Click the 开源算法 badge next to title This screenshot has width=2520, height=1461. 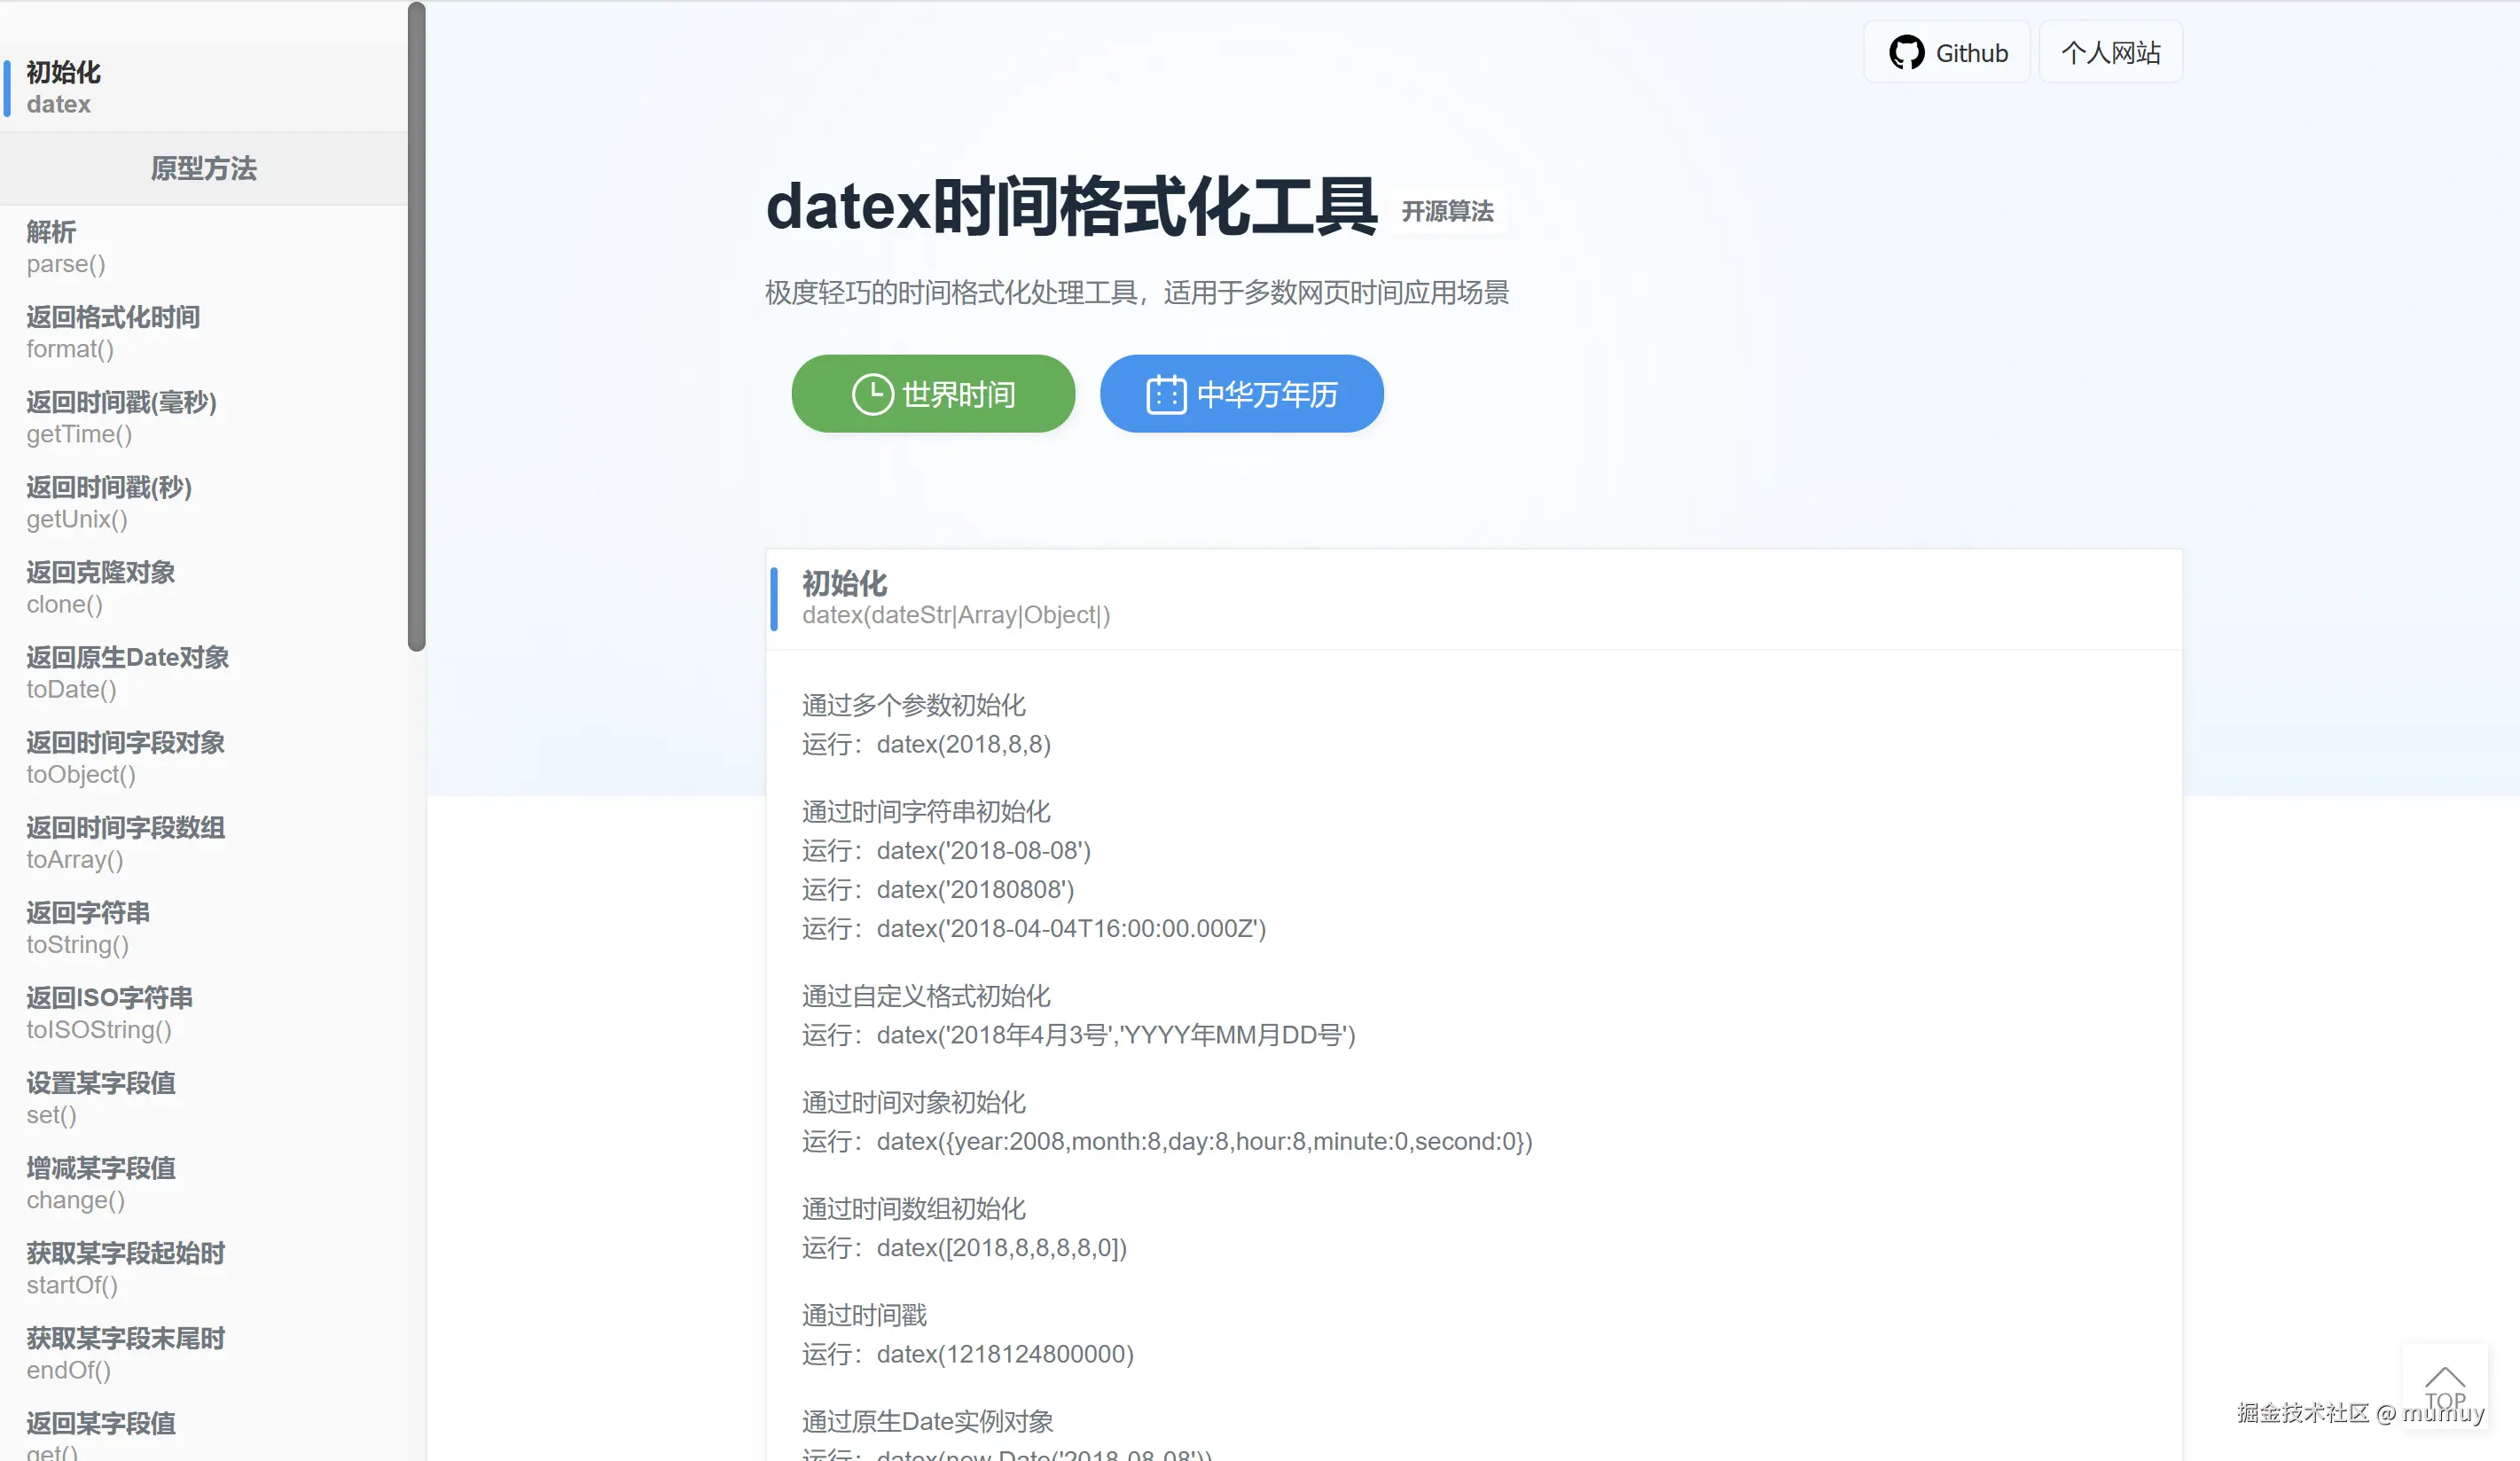[1447, 211]
